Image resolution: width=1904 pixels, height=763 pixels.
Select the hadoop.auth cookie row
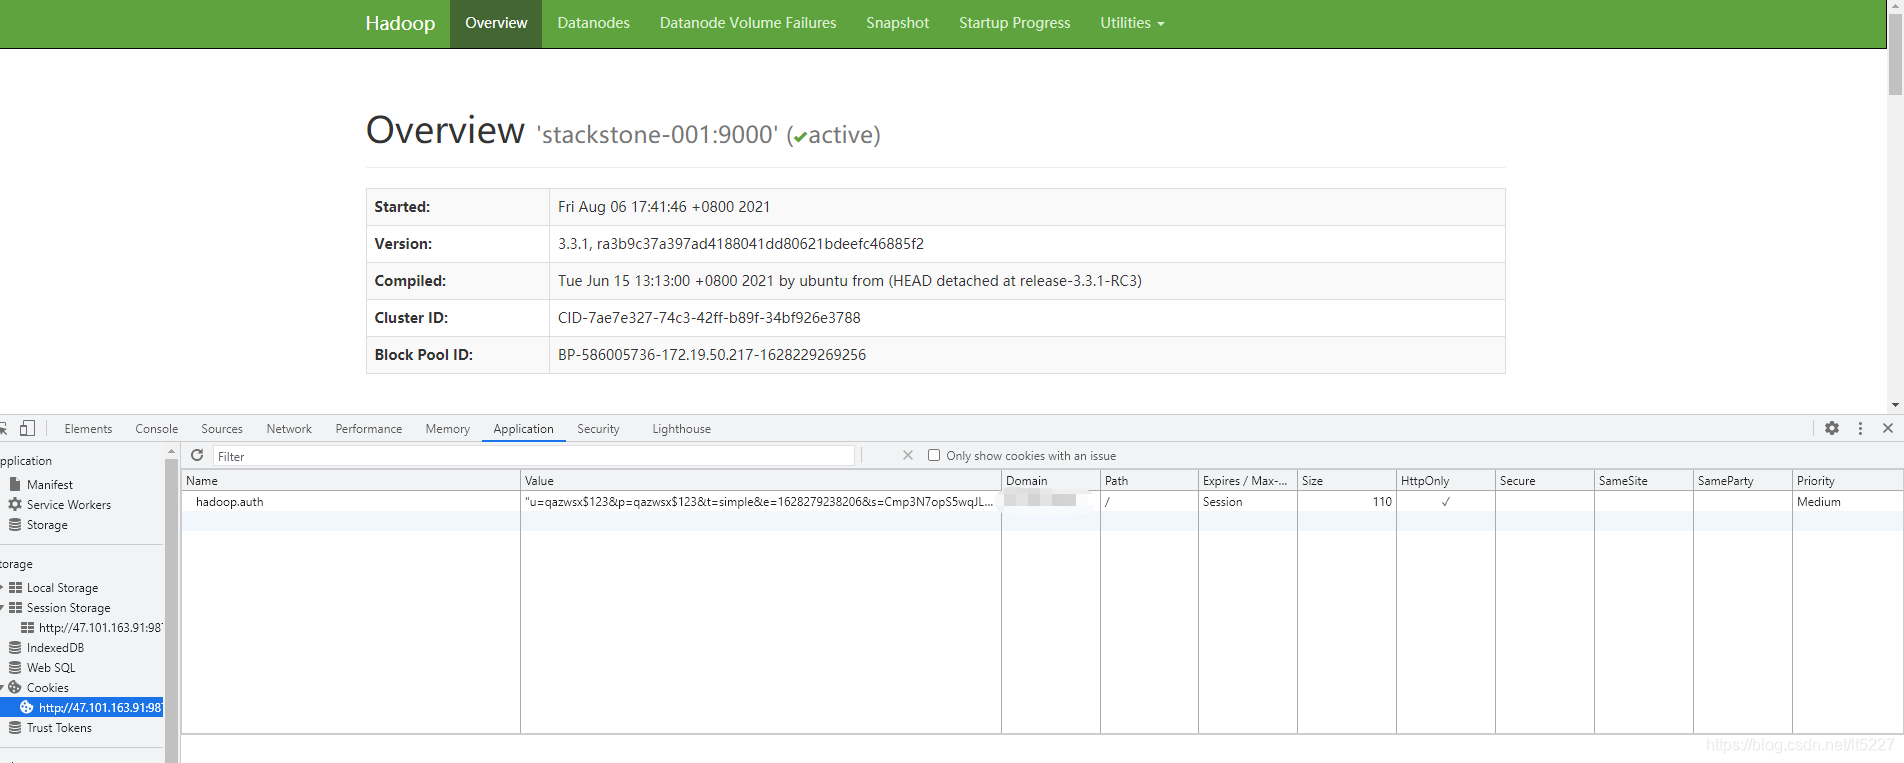1042,502
